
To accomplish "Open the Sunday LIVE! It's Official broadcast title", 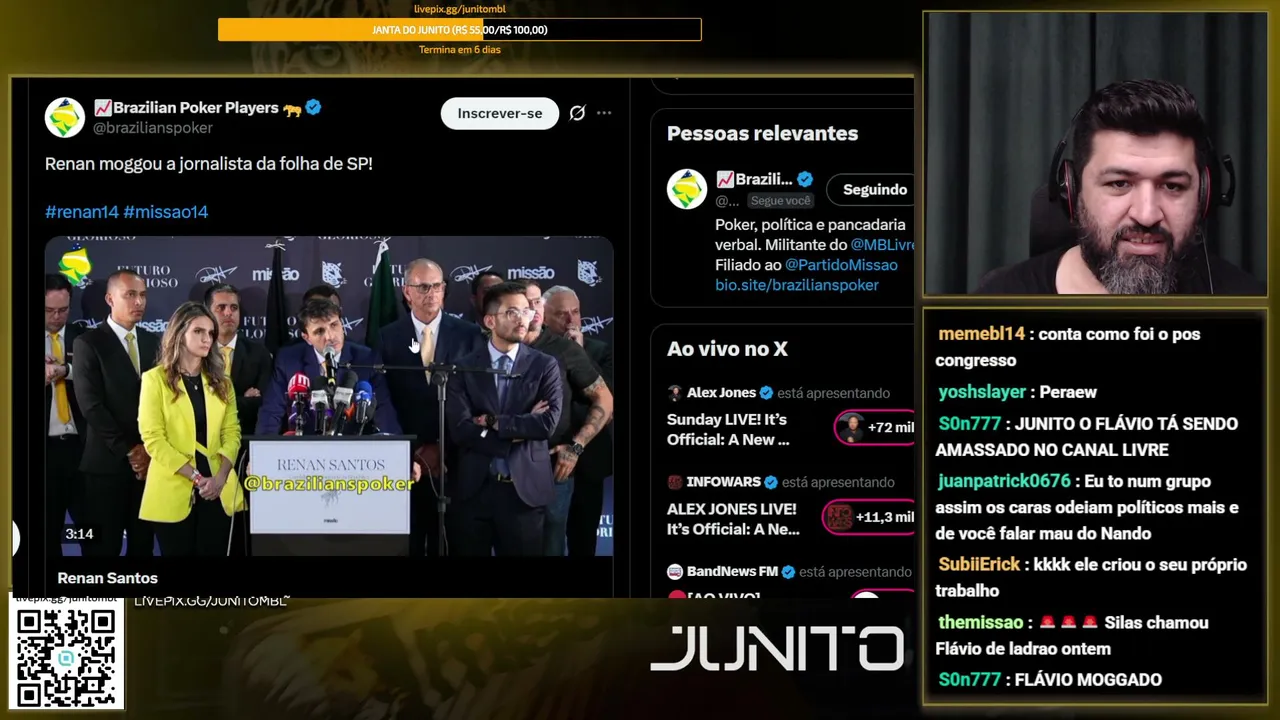I will (x=728, y=430).
